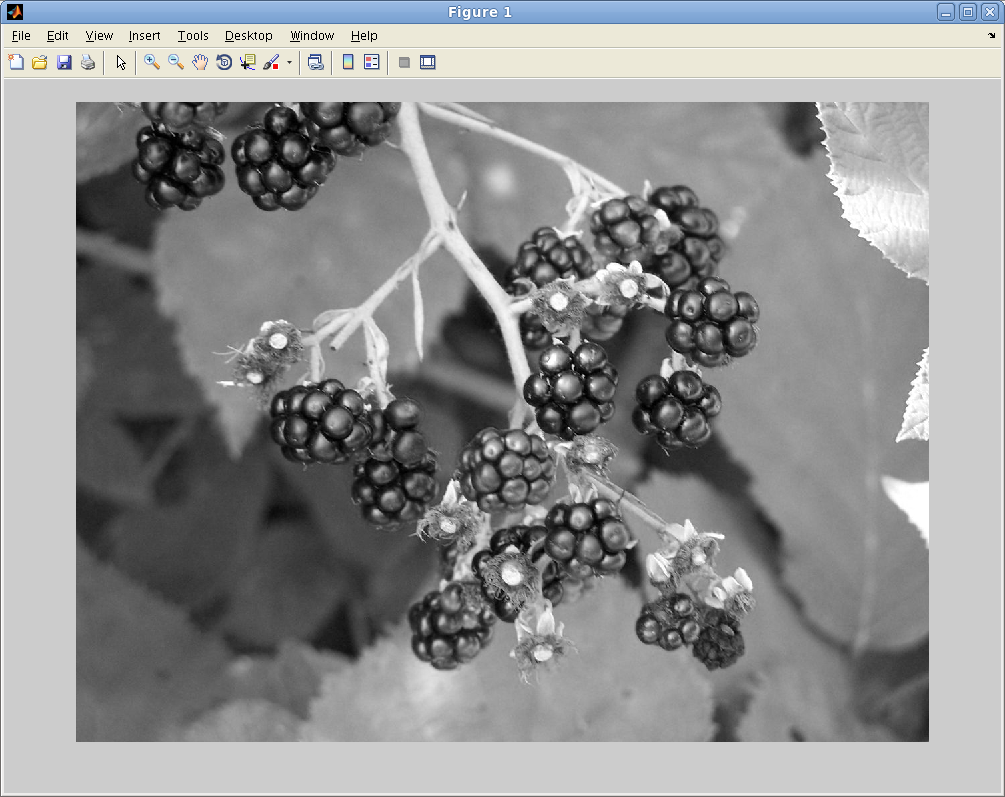The width and height of the screenshot is (1005, 797).
Task: Open the Window menu
Action: (x=312, y=36)
